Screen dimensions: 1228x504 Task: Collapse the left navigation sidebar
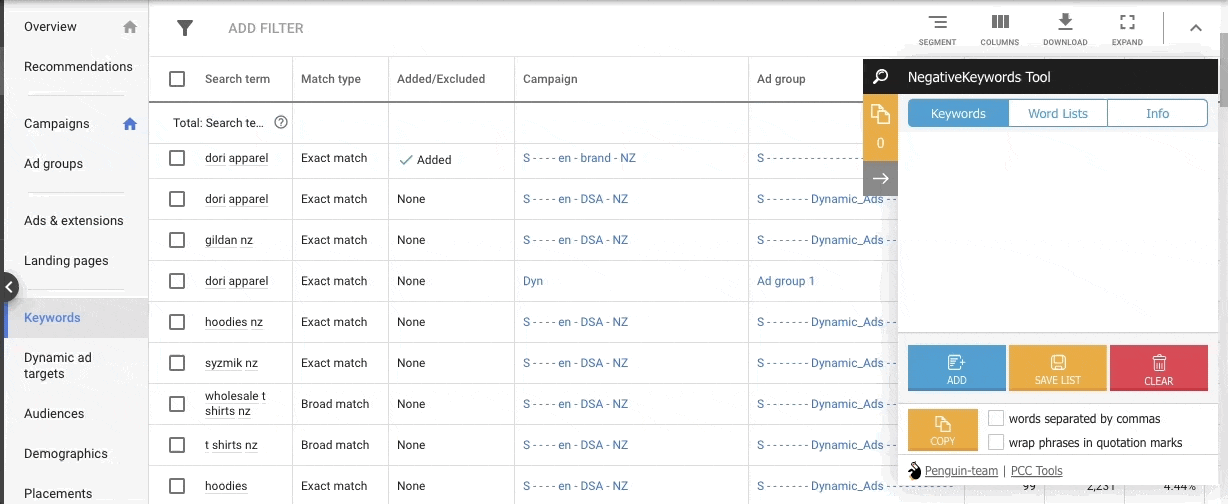point(9,288)
